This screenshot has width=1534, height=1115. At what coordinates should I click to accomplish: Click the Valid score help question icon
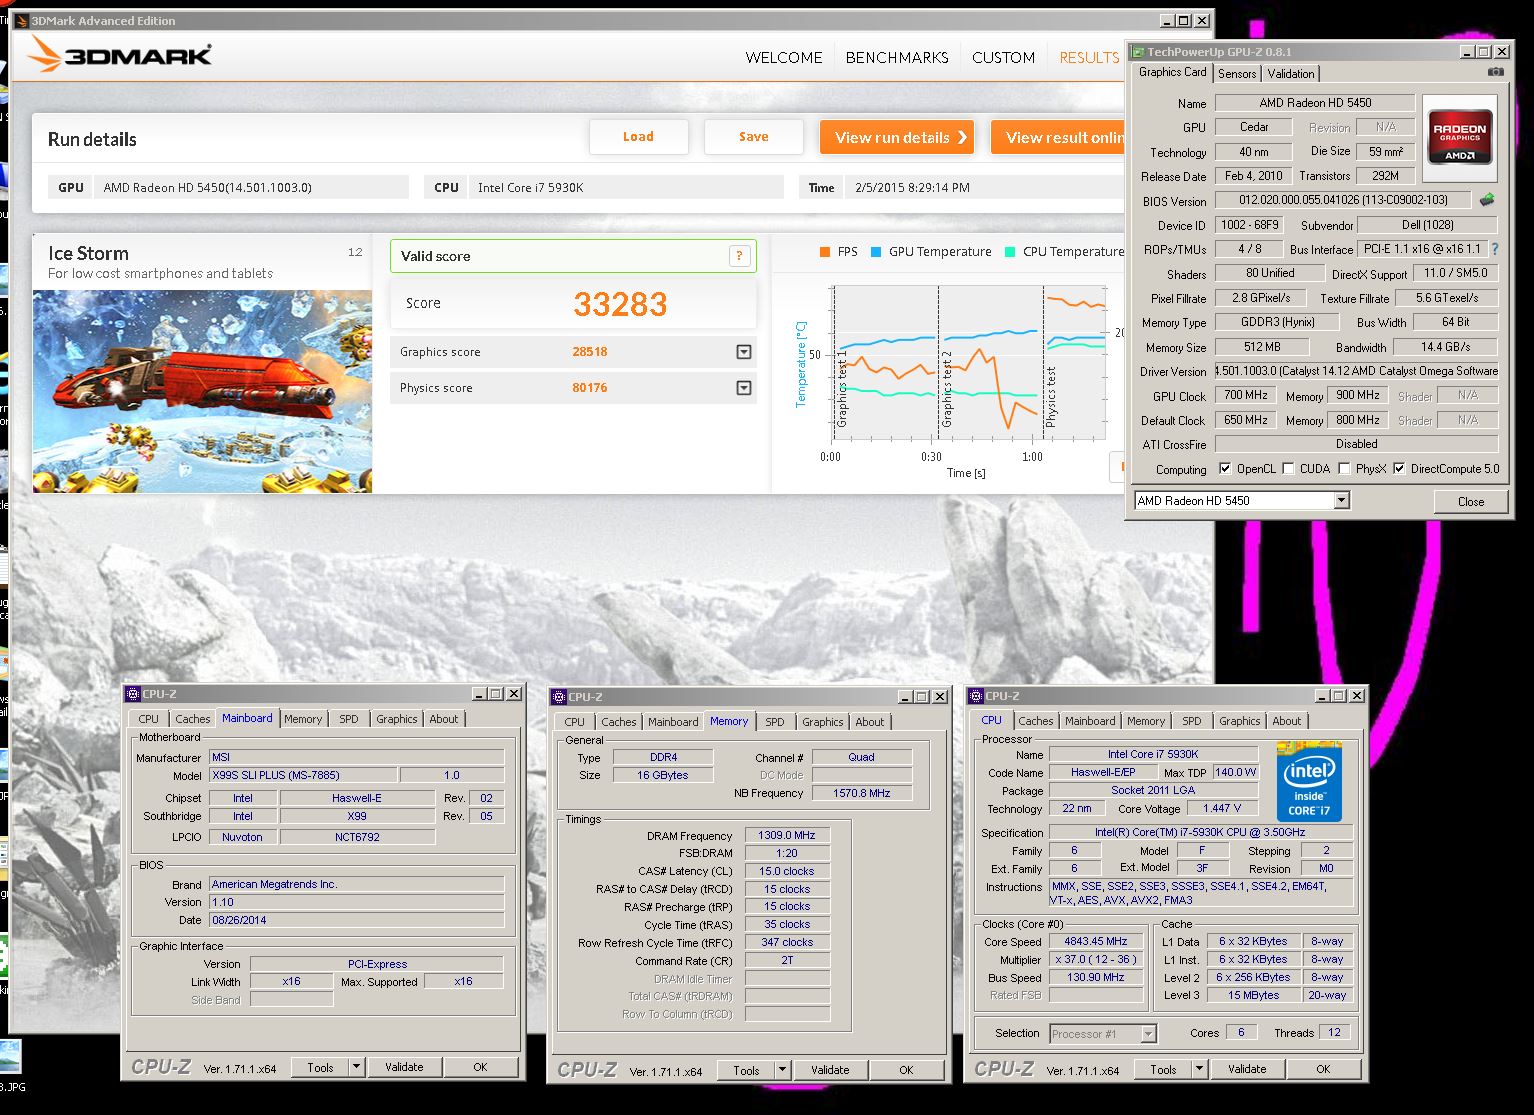(739, 256)
